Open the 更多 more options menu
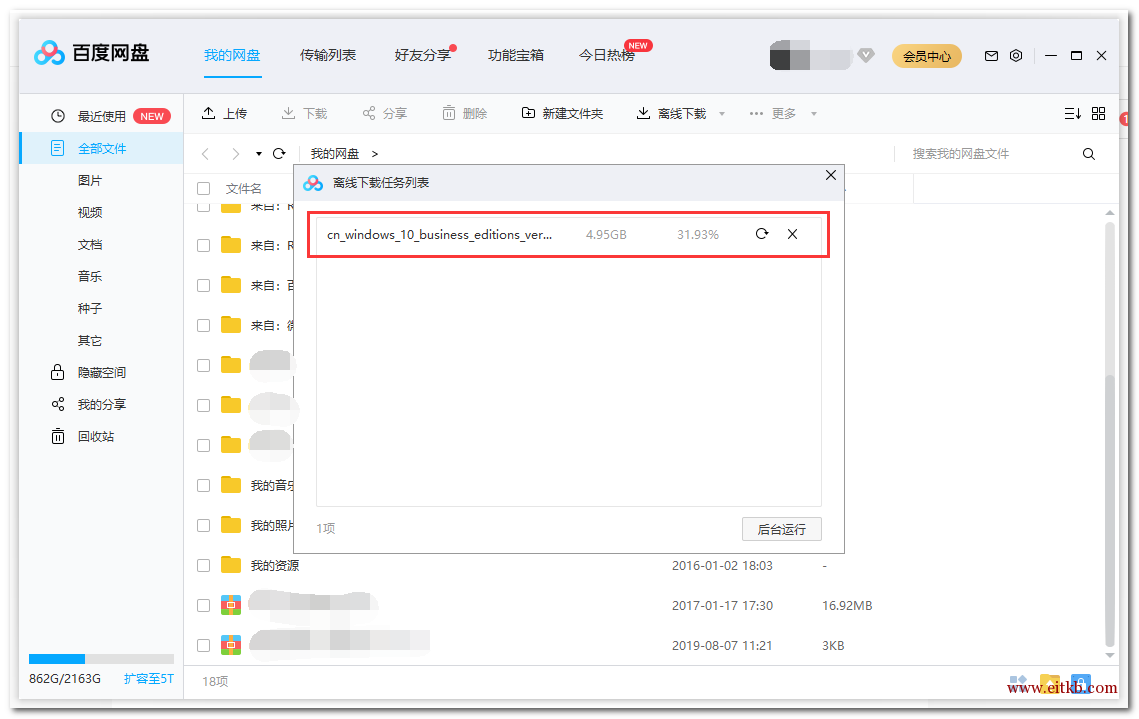The height and width of the screenshot is (719, 1139). [773, 113]
